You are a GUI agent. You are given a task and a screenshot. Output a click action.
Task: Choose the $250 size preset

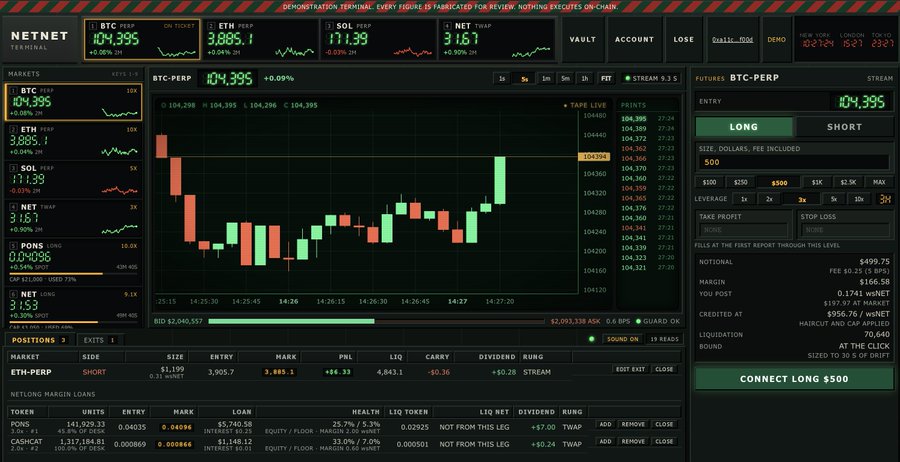740,183
